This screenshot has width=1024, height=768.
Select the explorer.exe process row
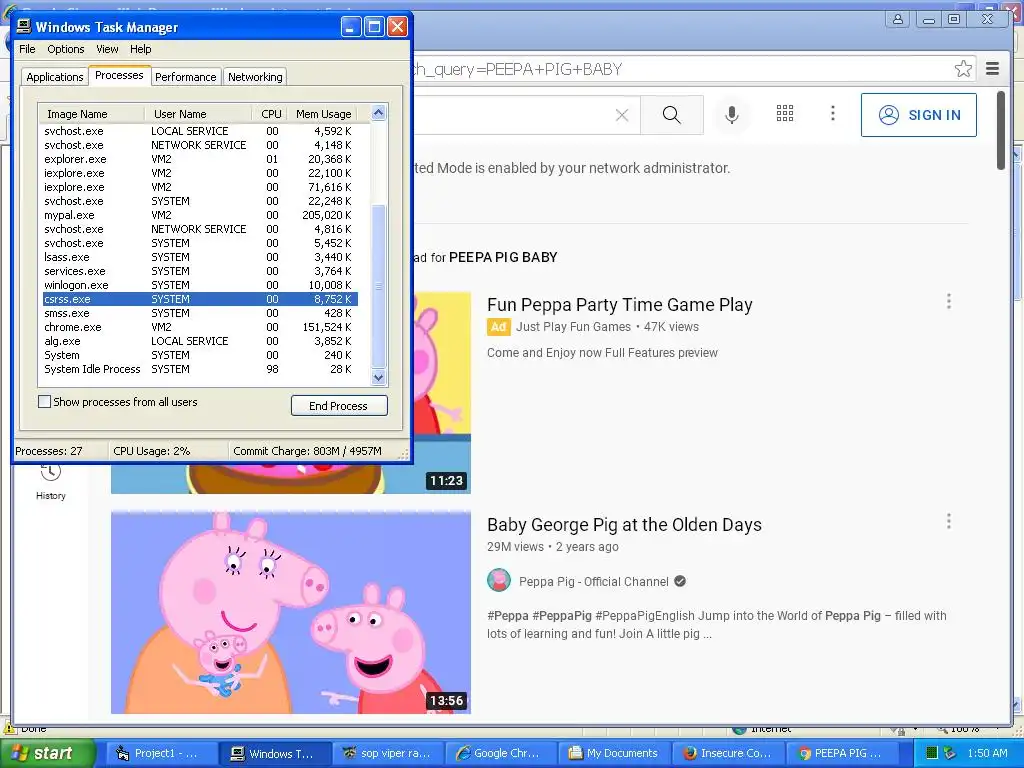coord(200,159)
